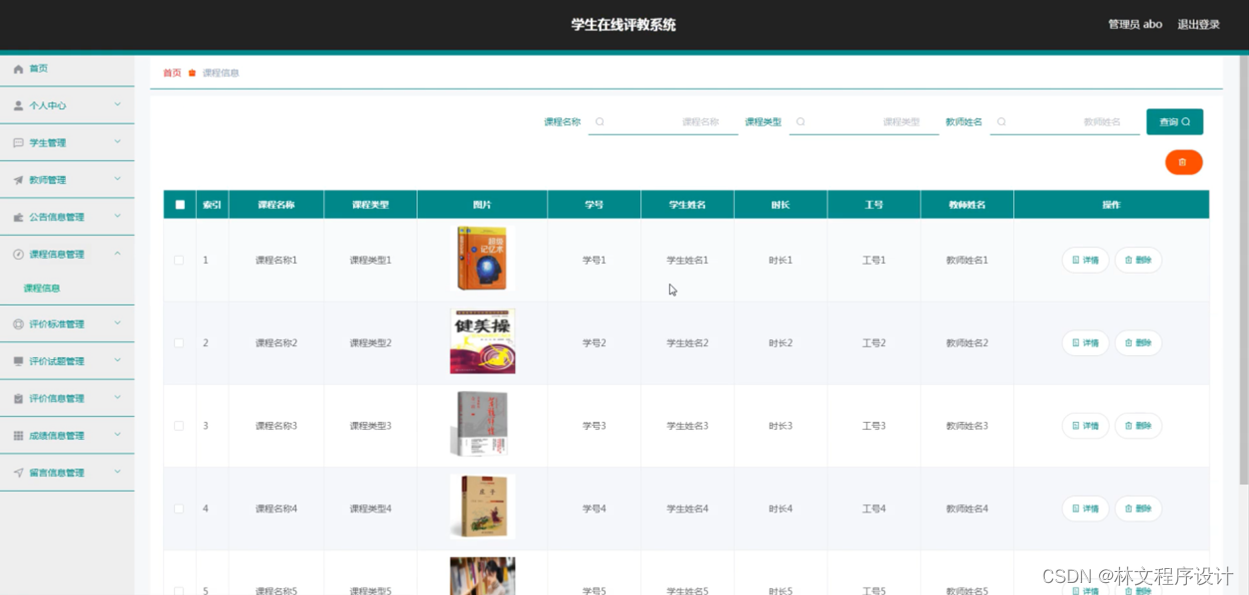Collapse the 课程信息管理 menu chevron
This screenshot has height=595, width=1249.
(117, 254)
